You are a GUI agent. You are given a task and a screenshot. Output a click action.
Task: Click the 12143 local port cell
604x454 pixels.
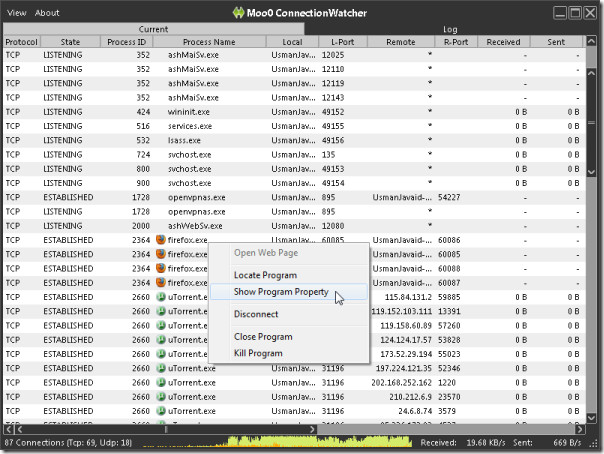pos(333,98)
